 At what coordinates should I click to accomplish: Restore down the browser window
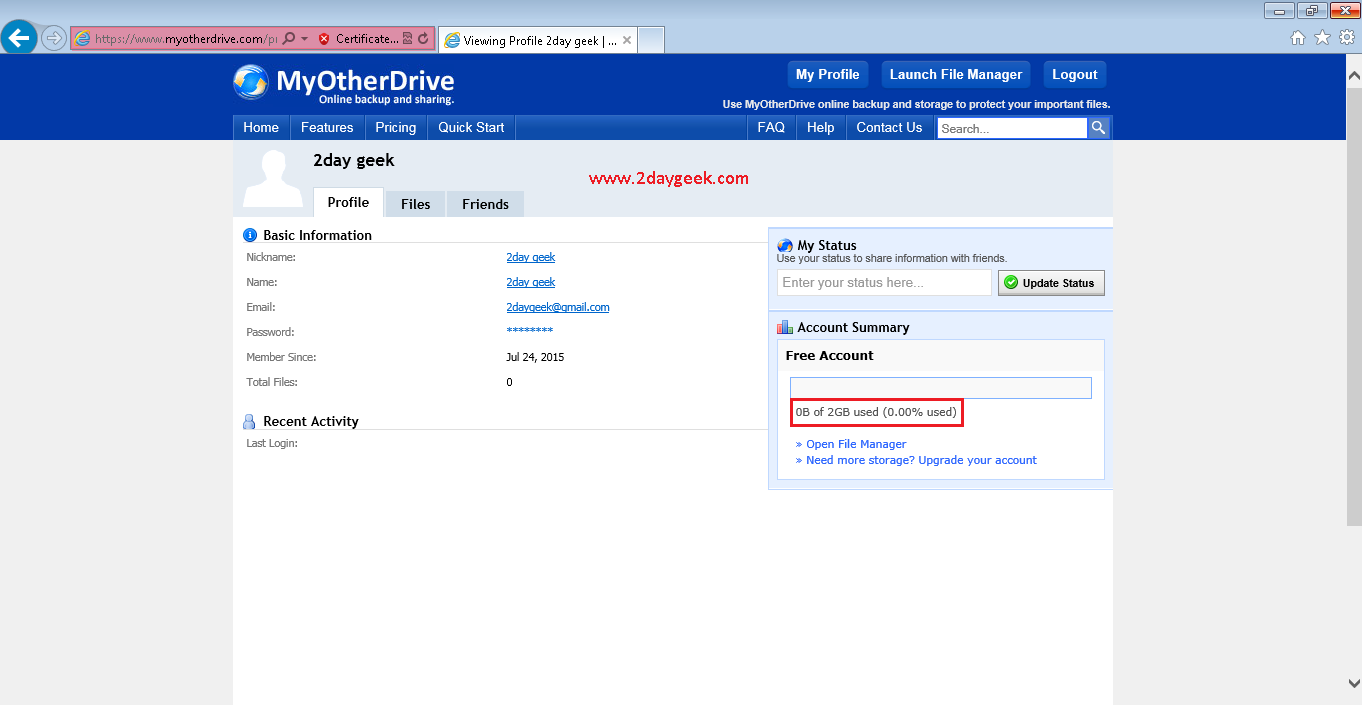click(x=1312, y=11)
